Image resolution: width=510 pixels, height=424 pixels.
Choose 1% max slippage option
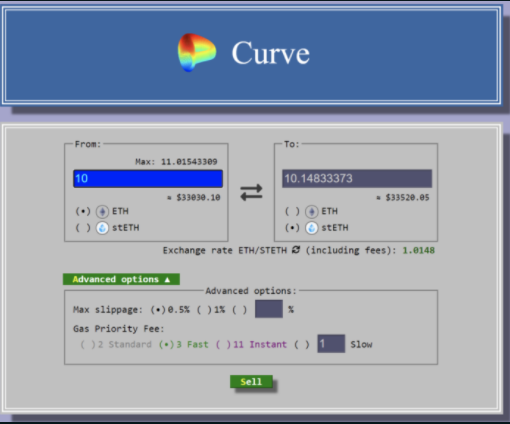211,310
